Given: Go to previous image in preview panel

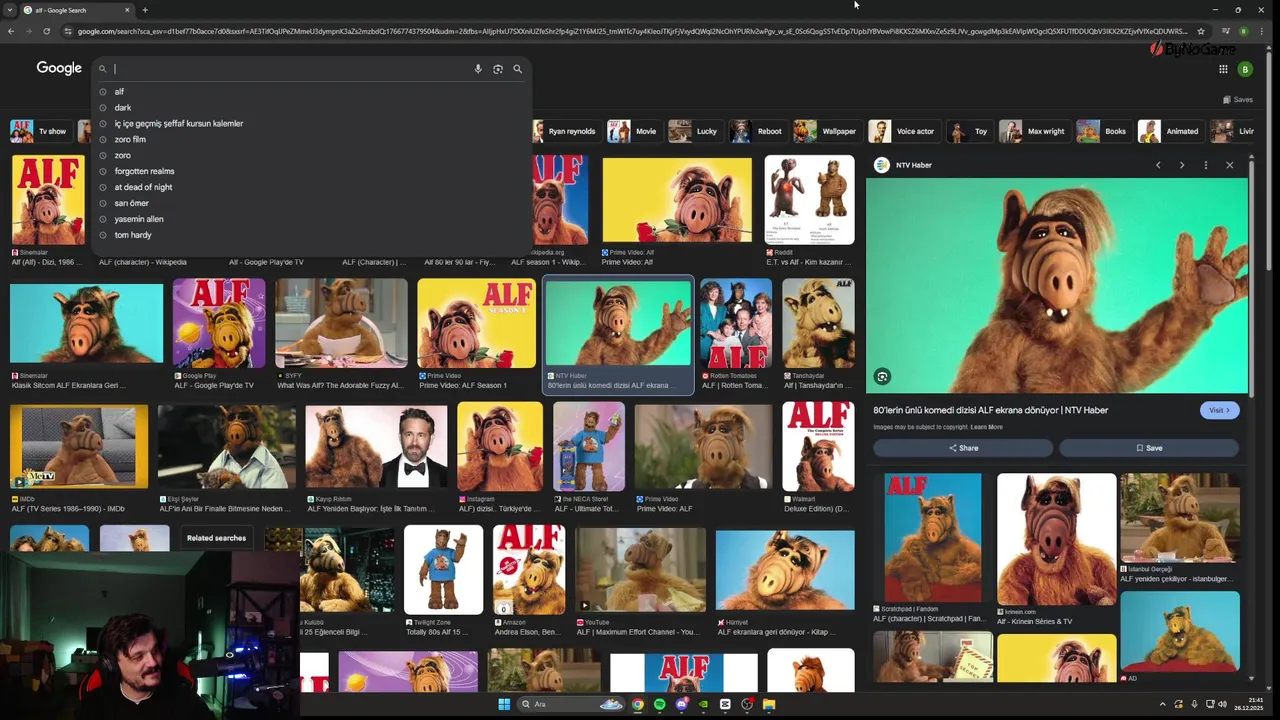Looking at the screenshot, I should 1158,165.
